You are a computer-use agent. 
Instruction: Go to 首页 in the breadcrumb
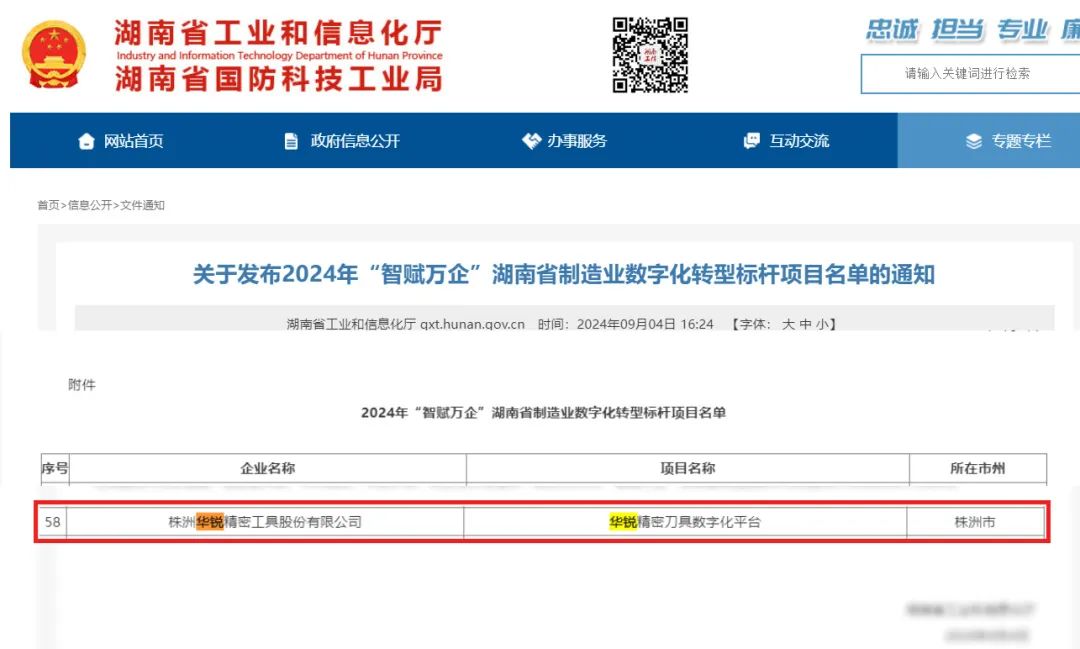48,205
